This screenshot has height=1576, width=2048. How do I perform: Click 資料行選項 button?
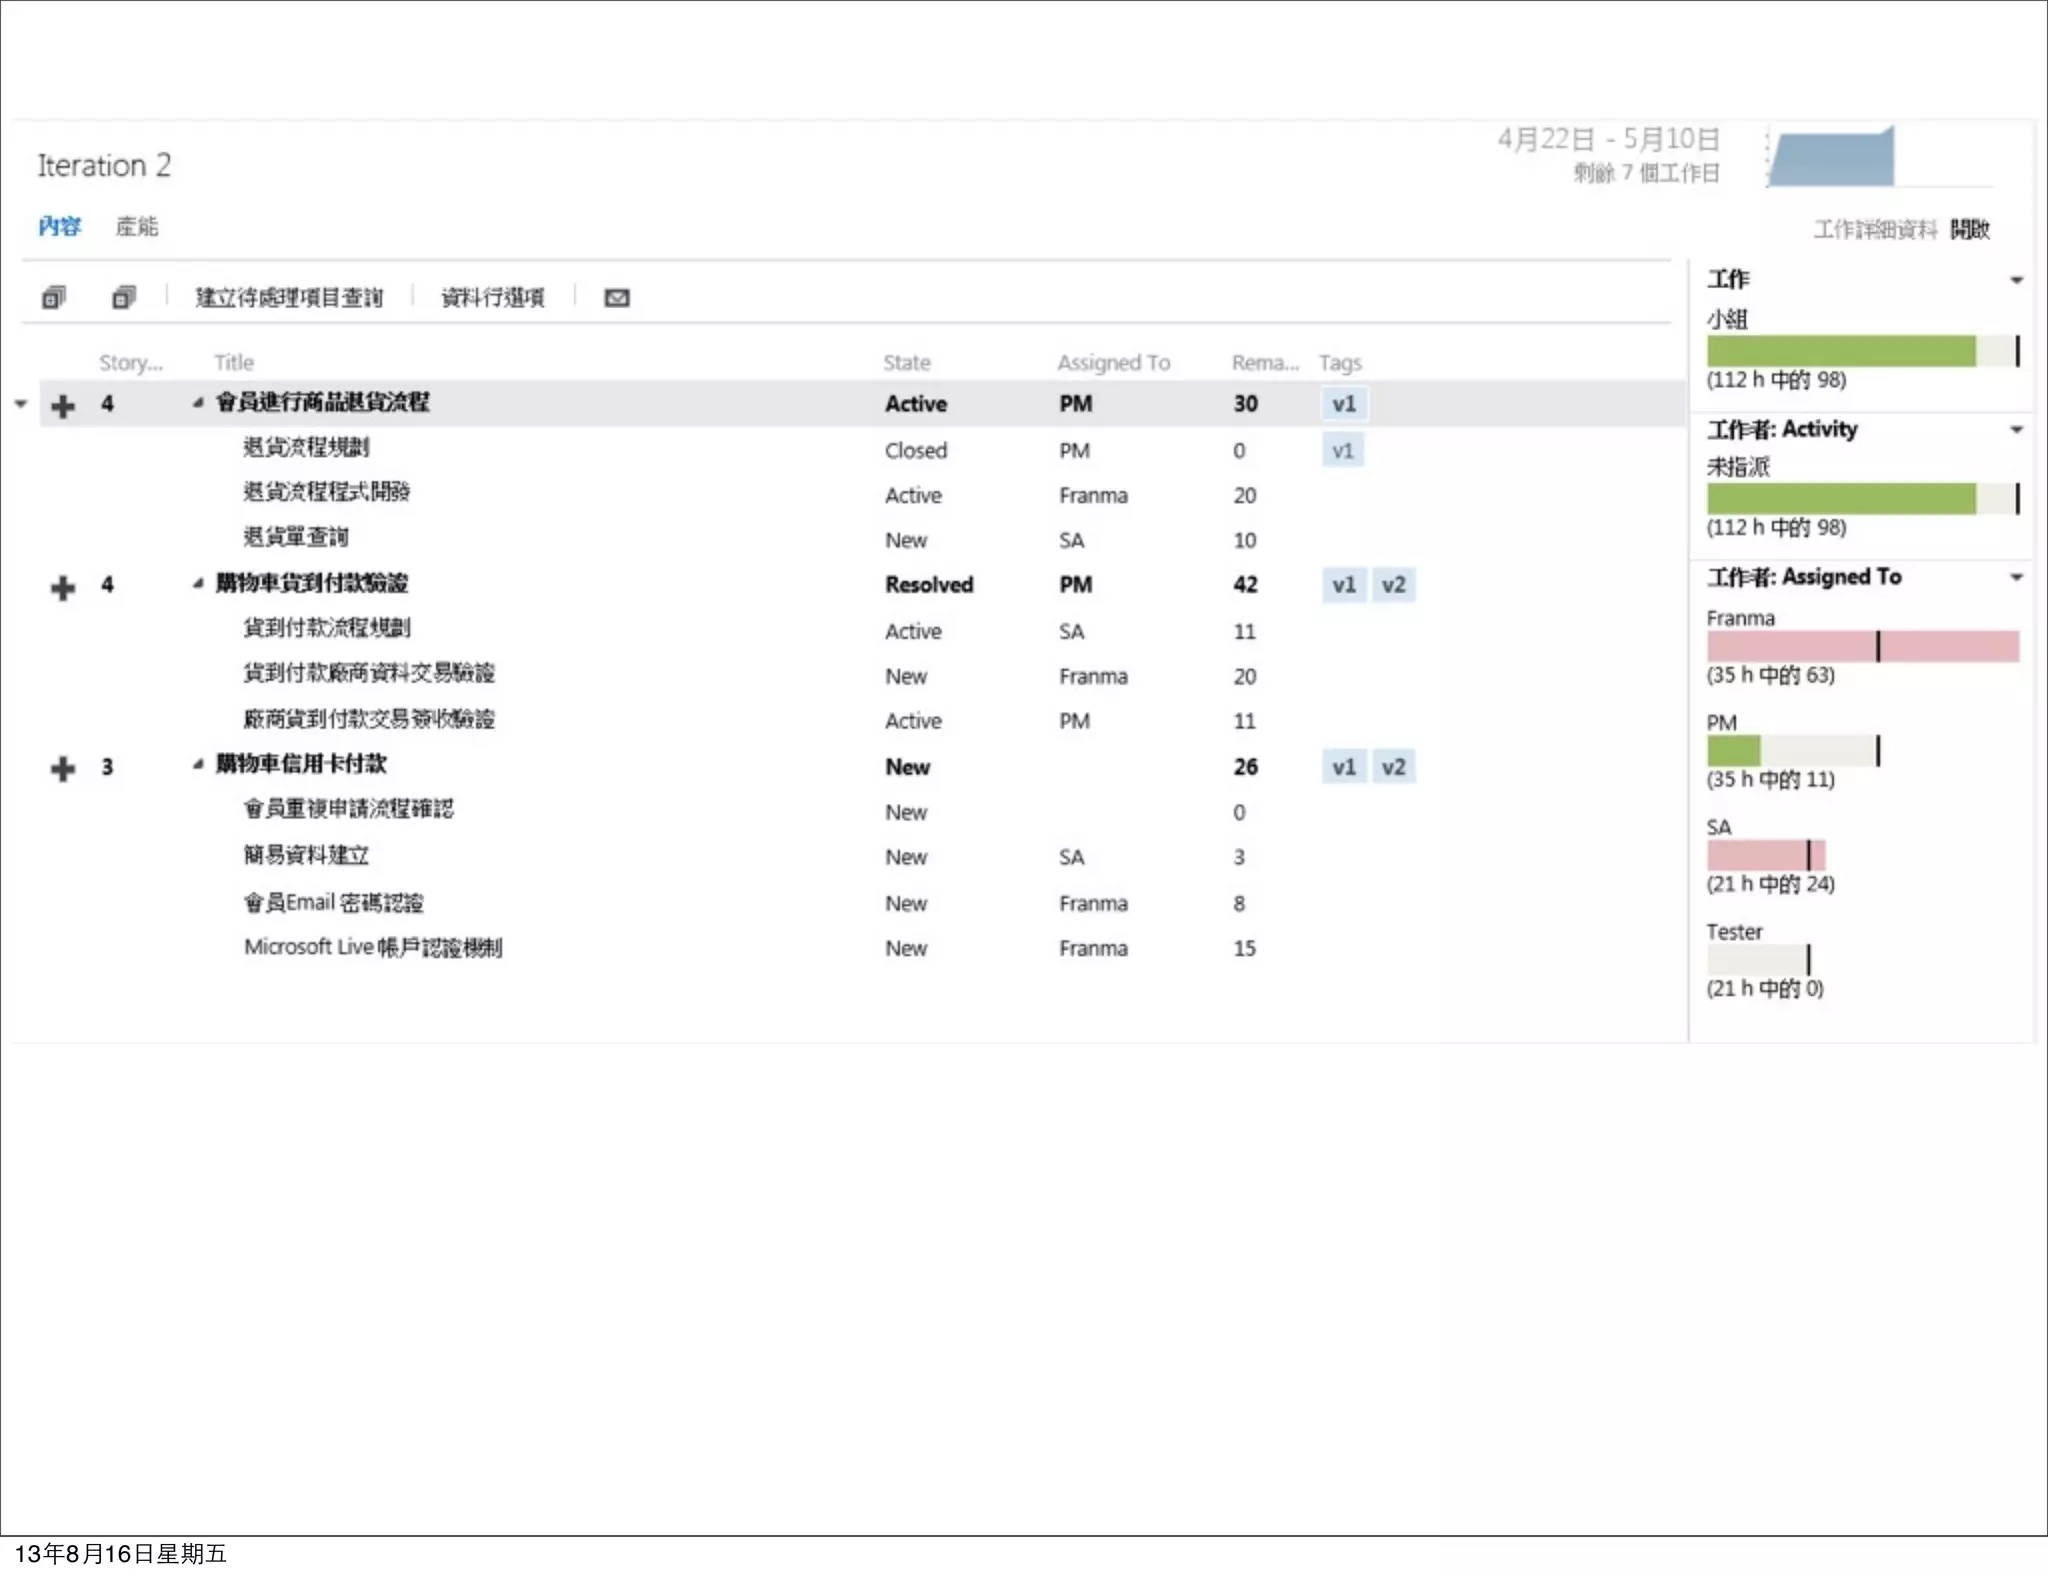pos(493,298)
